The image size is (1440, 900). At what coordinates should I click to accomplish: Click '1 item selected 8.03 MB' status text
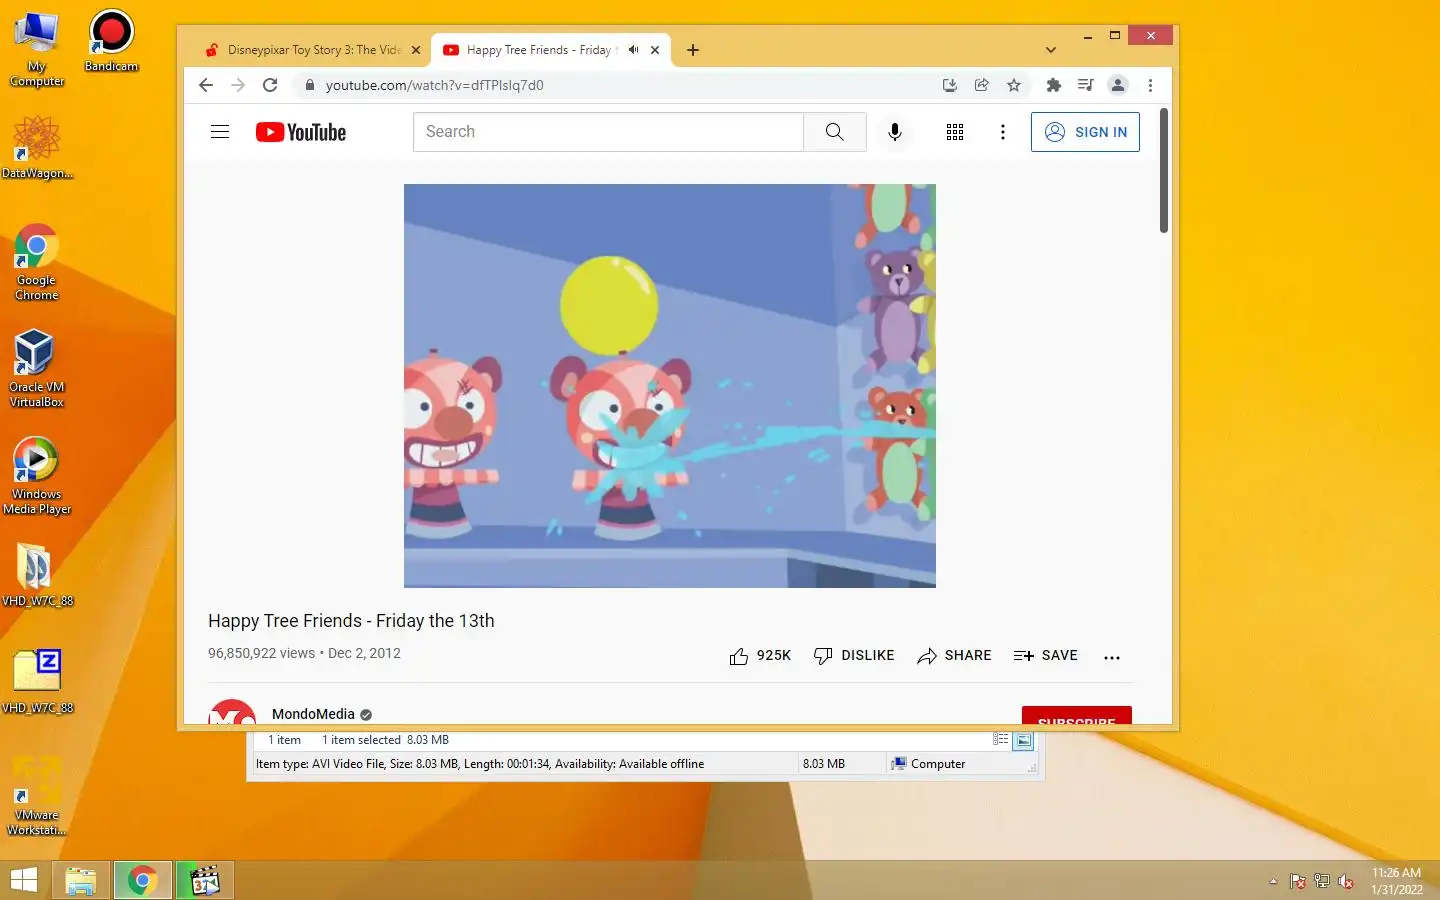[385, 740]
